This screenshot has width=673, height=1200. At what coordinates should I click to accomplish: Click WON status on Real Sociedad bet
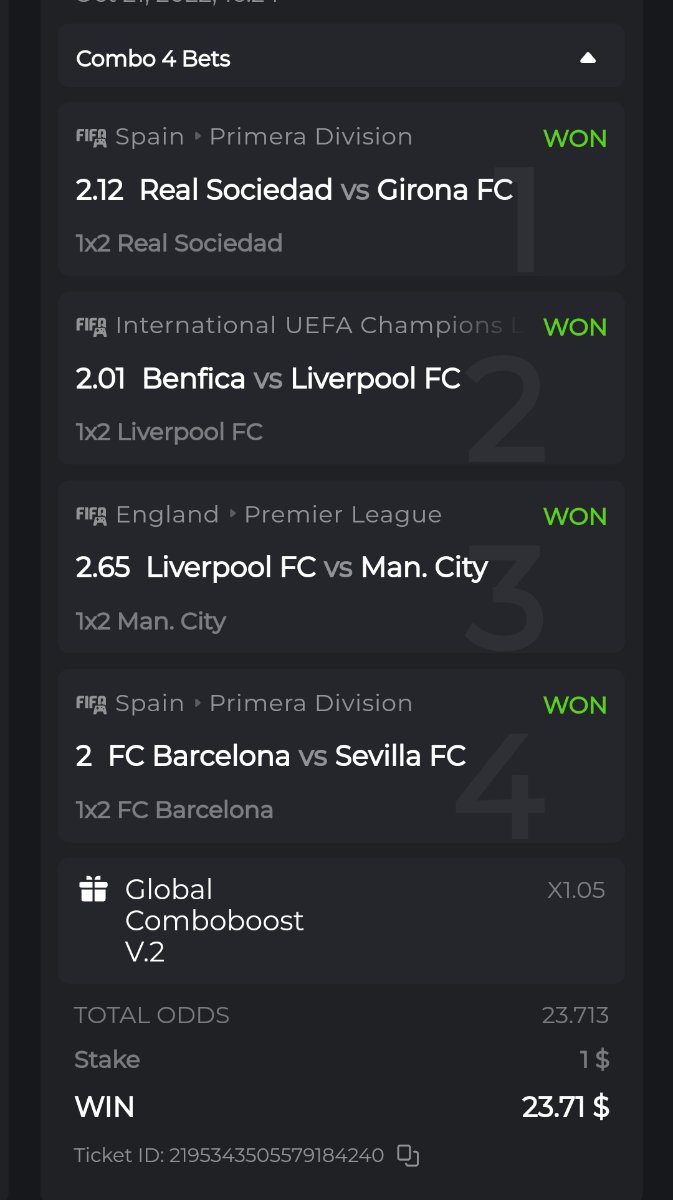(574, 139)
